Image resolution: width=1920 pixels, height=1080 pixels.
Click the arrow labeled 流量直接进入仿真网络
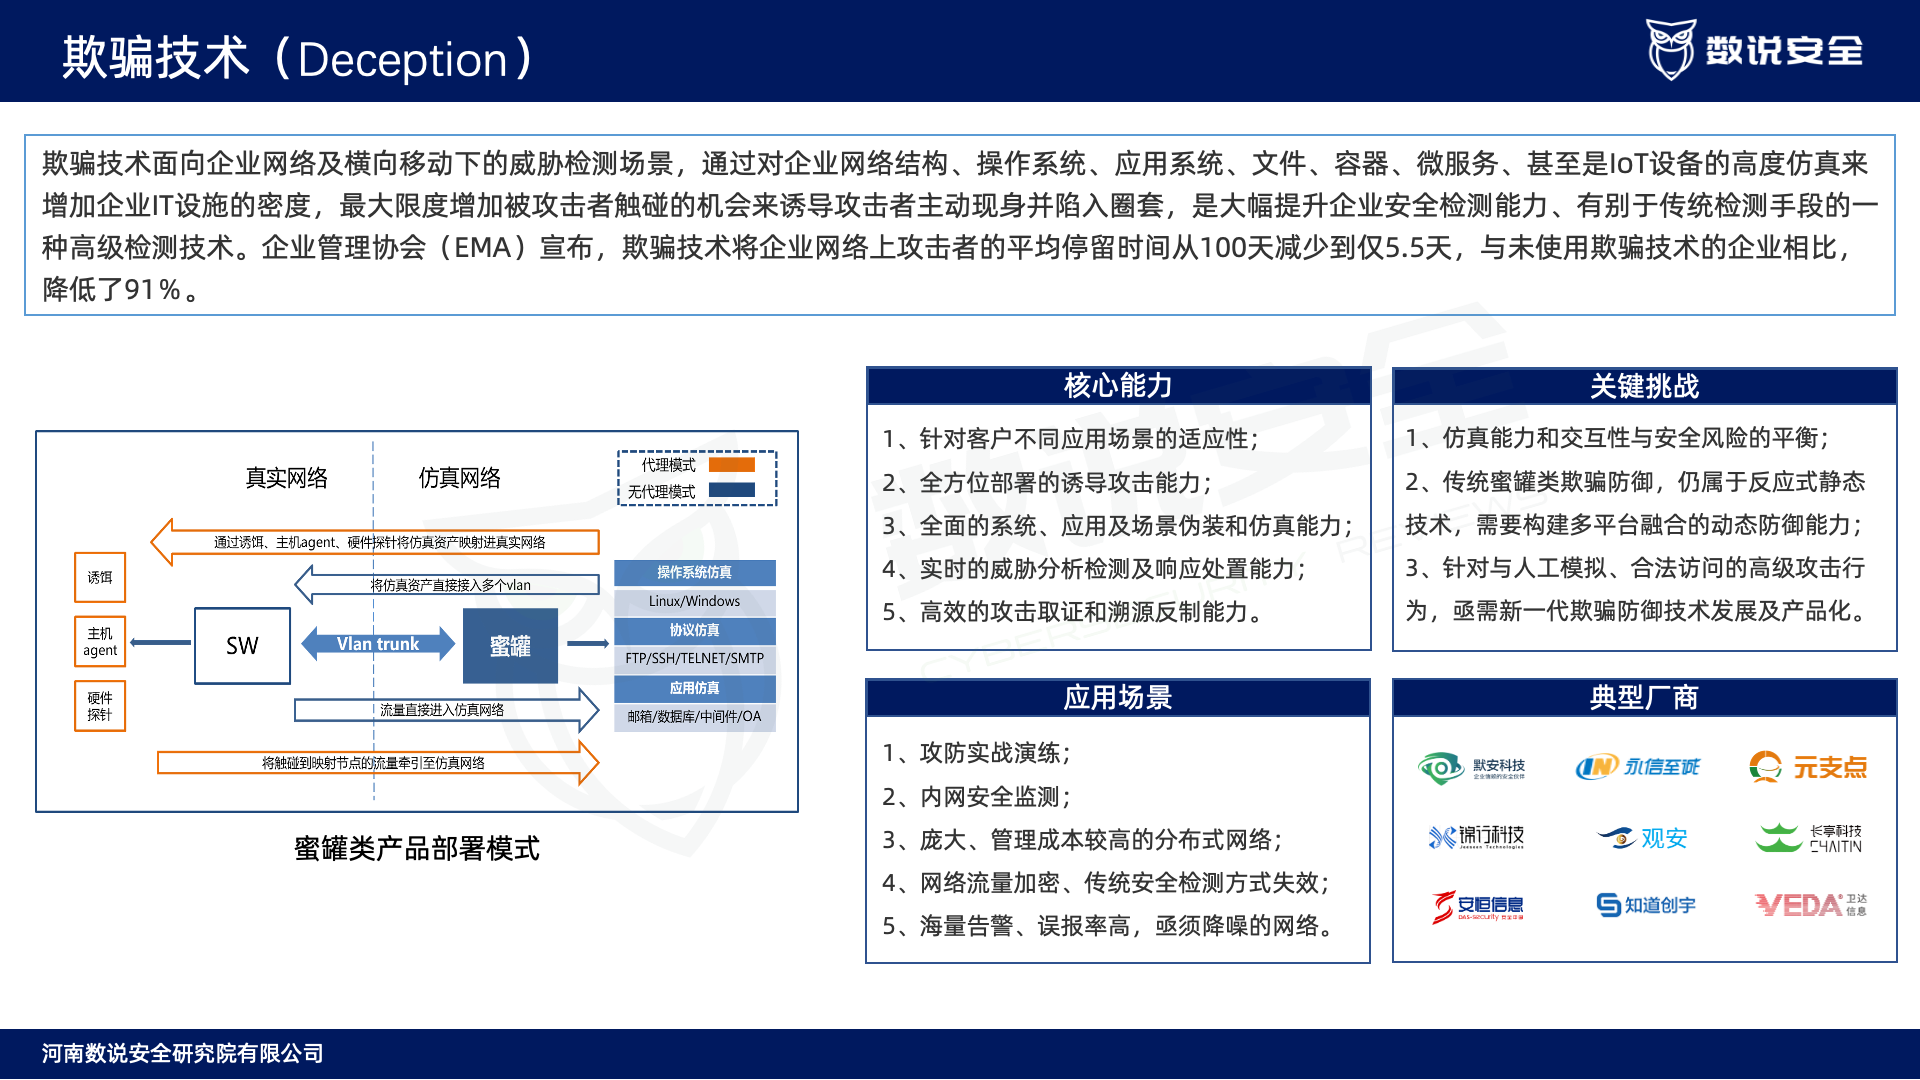coord(447,710)
